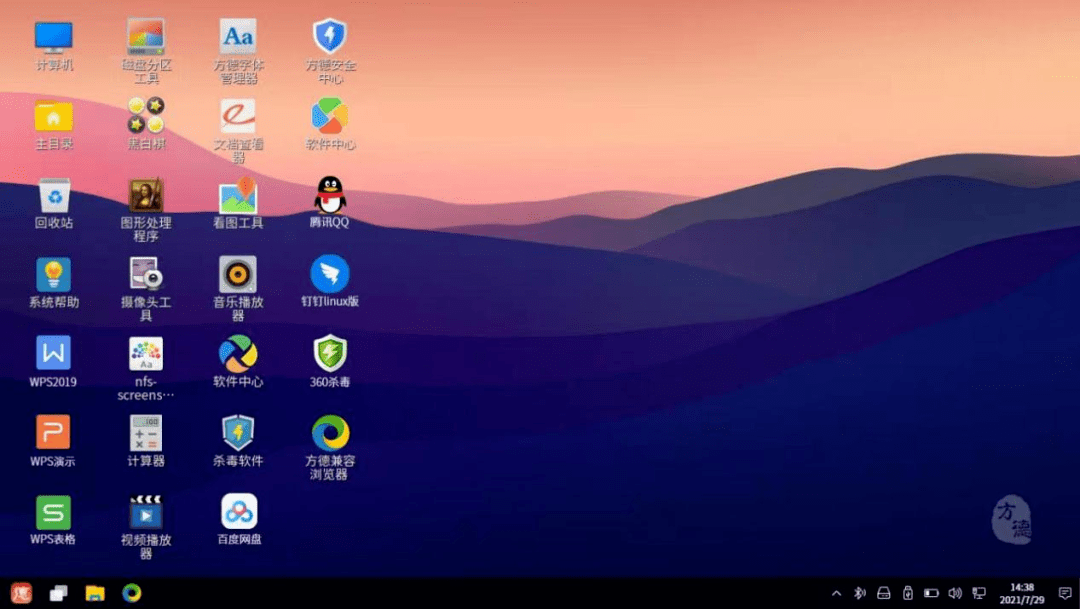Screen dimensions: 1080x609
Task: Expand hidden tray icons with the up arrow
Action: point(836,593)
